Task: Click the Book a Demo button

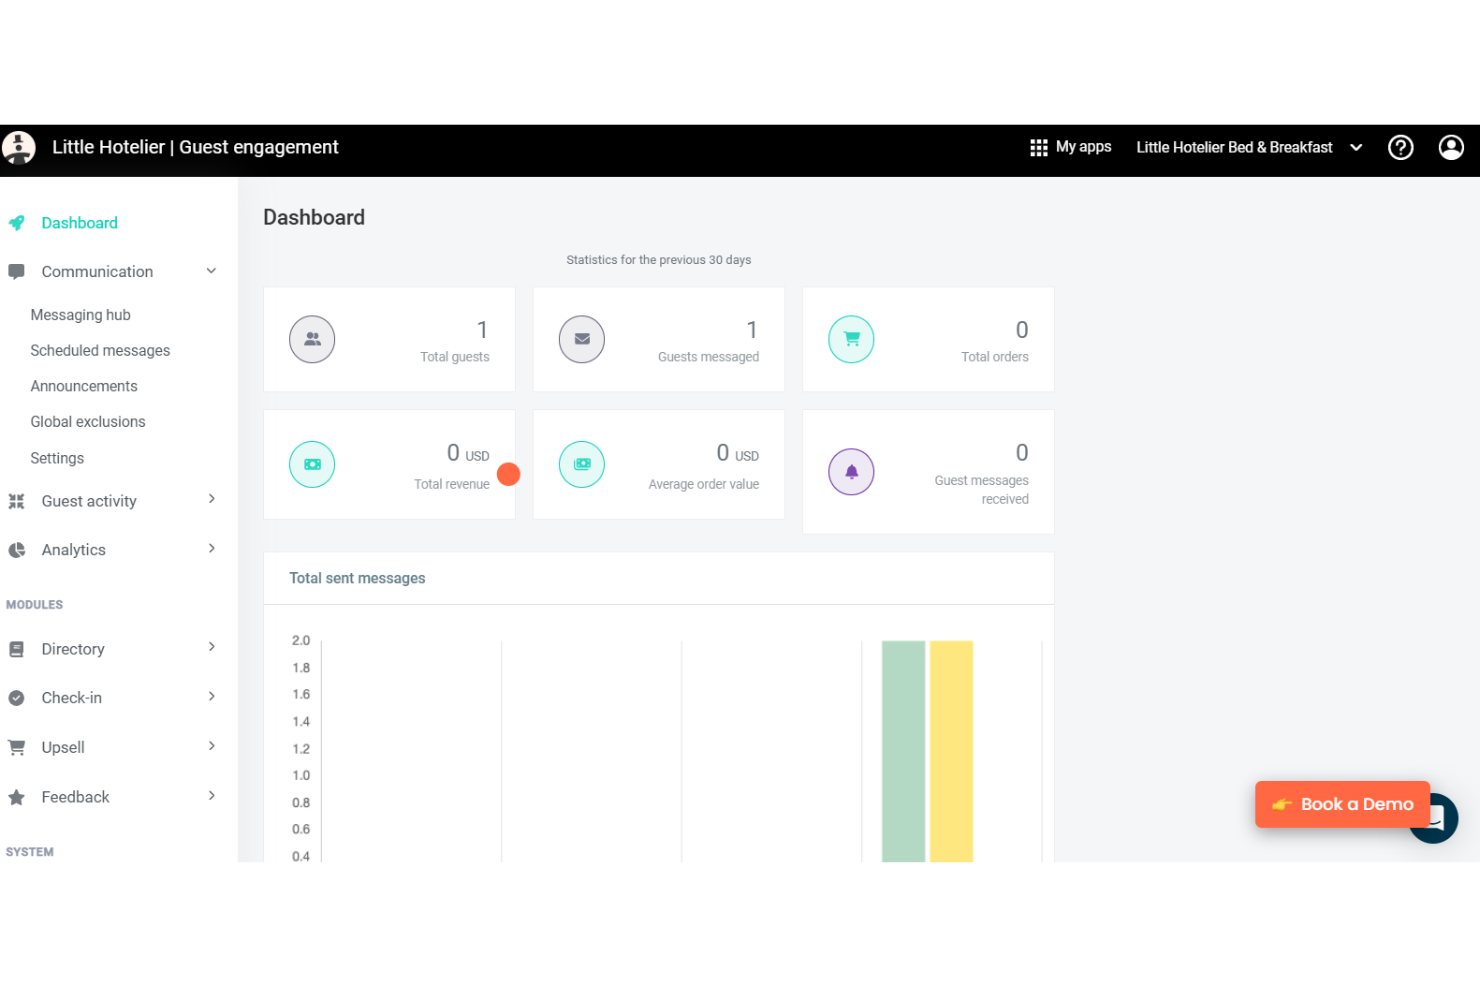Action: tap(1343, 804)
